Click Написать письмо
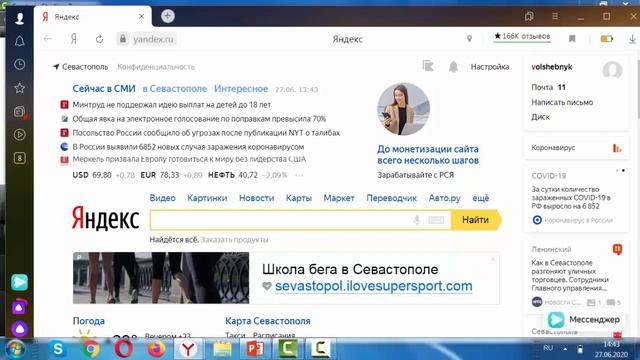Screen dimensions: 640x360 562,102
